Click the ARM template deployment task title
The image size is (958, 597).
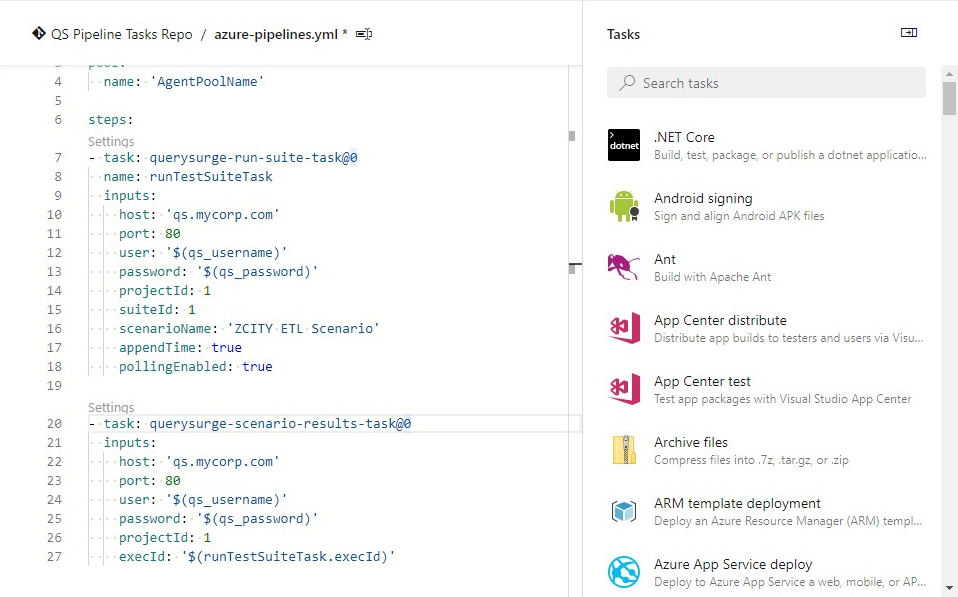click(x=737, y=503)
